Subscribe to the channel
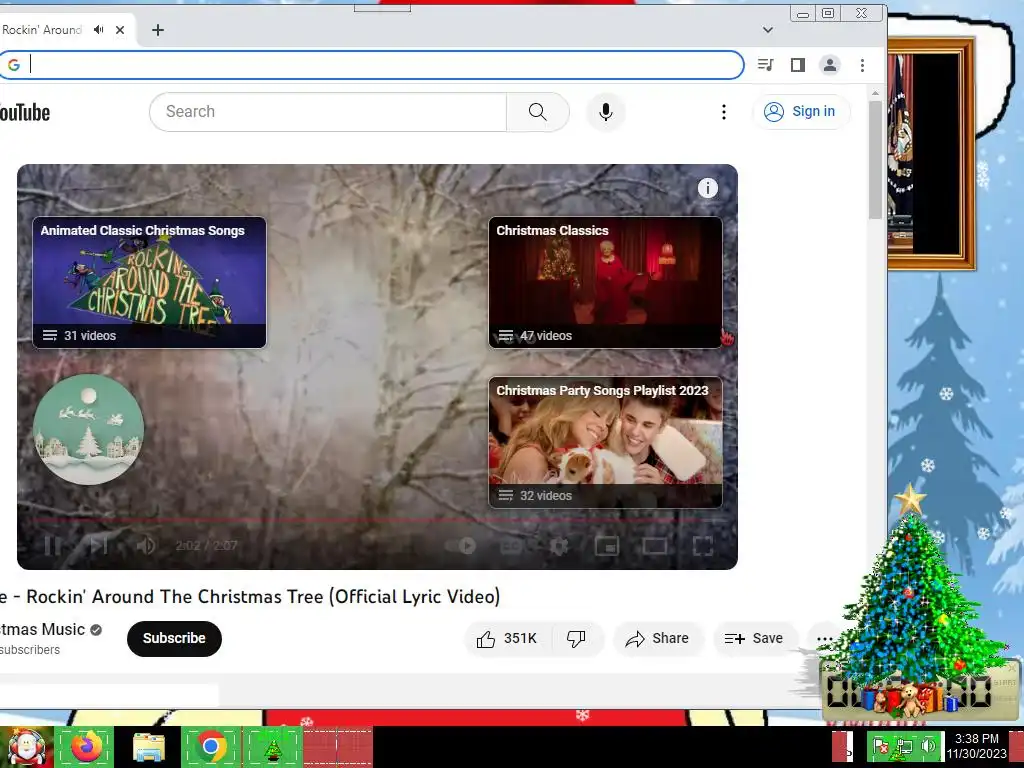The height and width of the screenshot is (768, 1024). pyautogui.click(x=174, y=638)
